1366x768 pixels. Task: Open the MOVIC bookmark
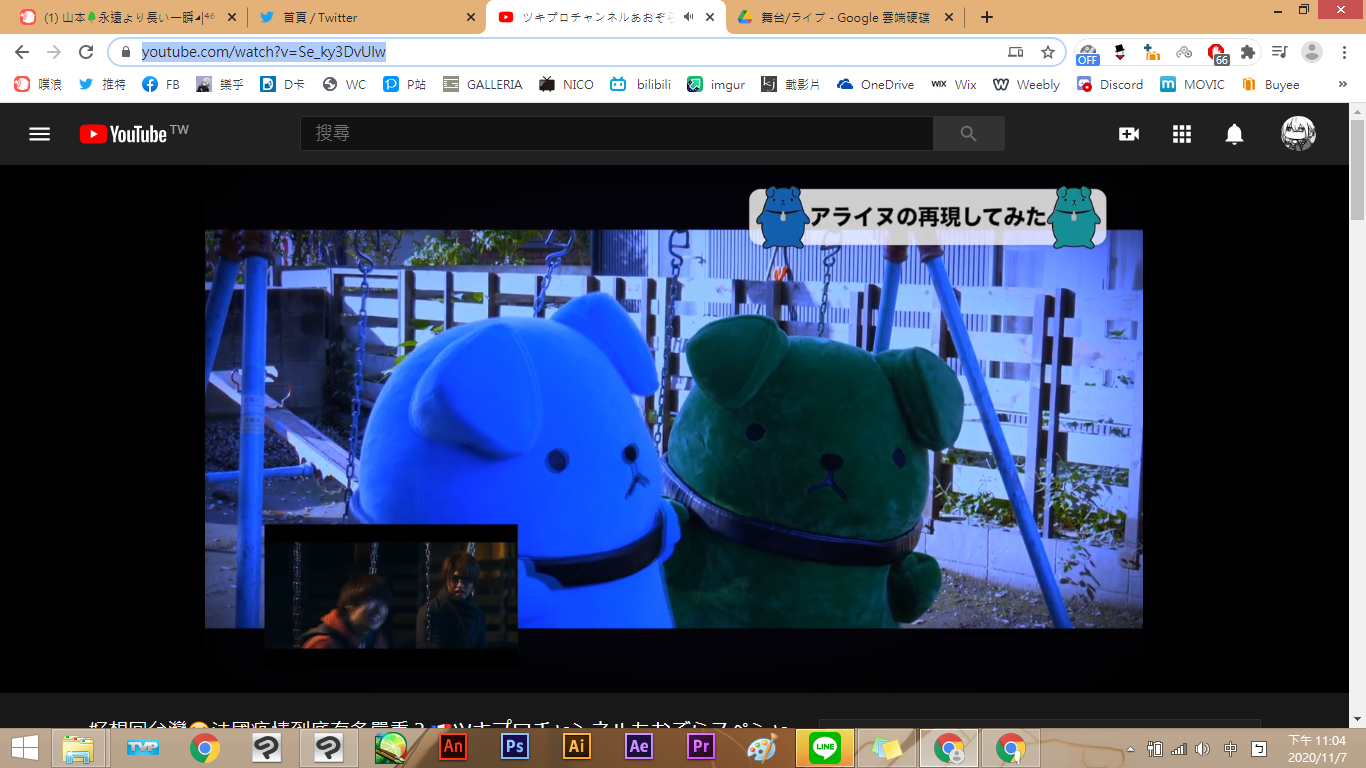(1192, 85)
